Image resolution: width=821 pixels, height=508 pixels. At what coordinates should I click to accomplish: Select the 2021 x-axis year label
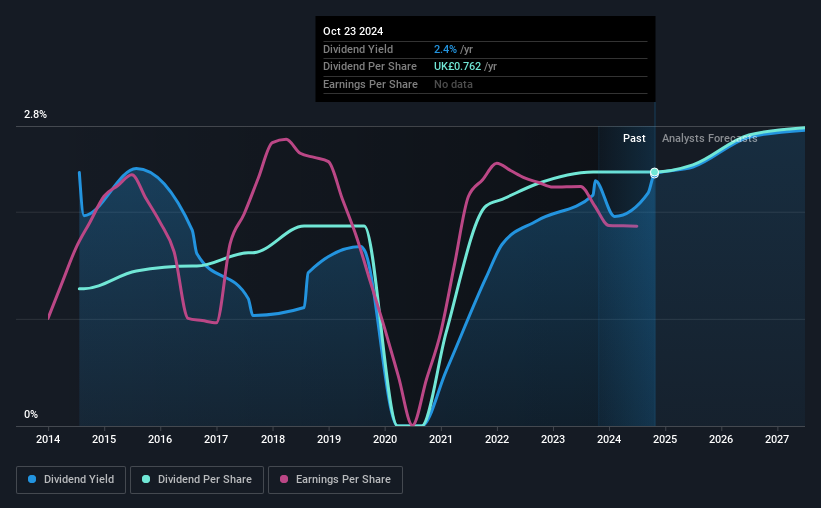click(441, 439)
